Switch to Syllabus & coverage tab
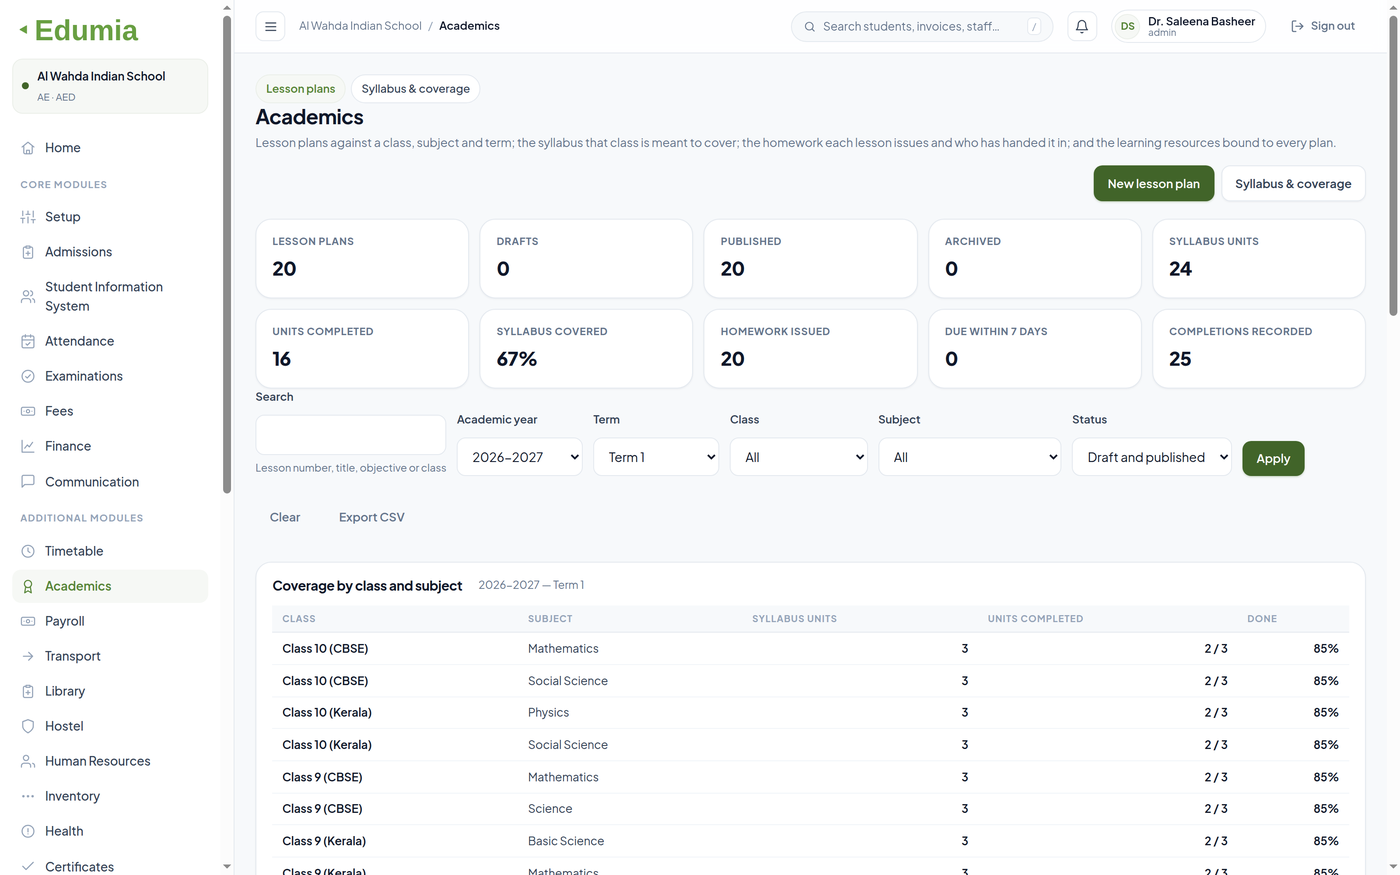The height and width of the screenshot is (875, 1400). [x=415, y=89]
